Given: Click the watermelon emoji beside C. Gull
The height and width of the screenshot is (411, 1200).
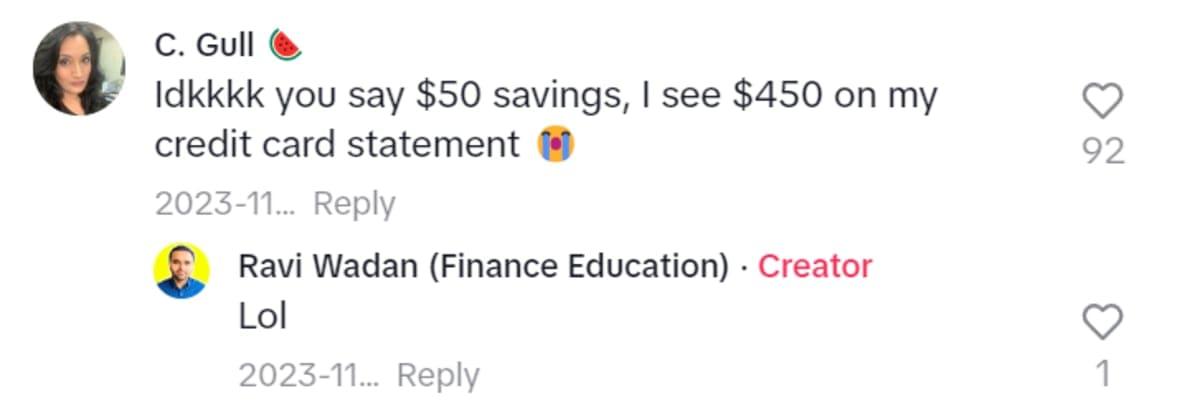Looking at the screenshot, I should [x=285, y=45].
